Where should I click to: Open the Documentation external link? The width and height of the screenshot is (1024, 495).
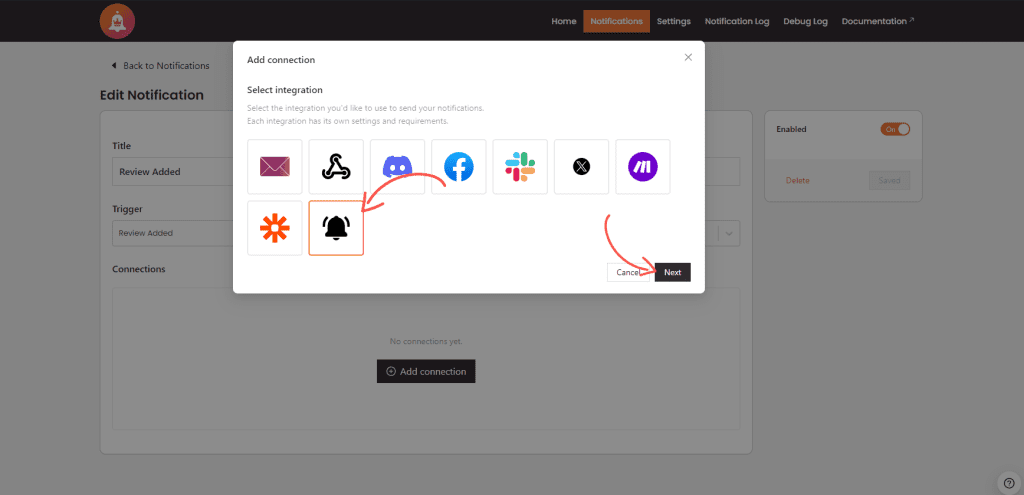(x=878, y=21)
